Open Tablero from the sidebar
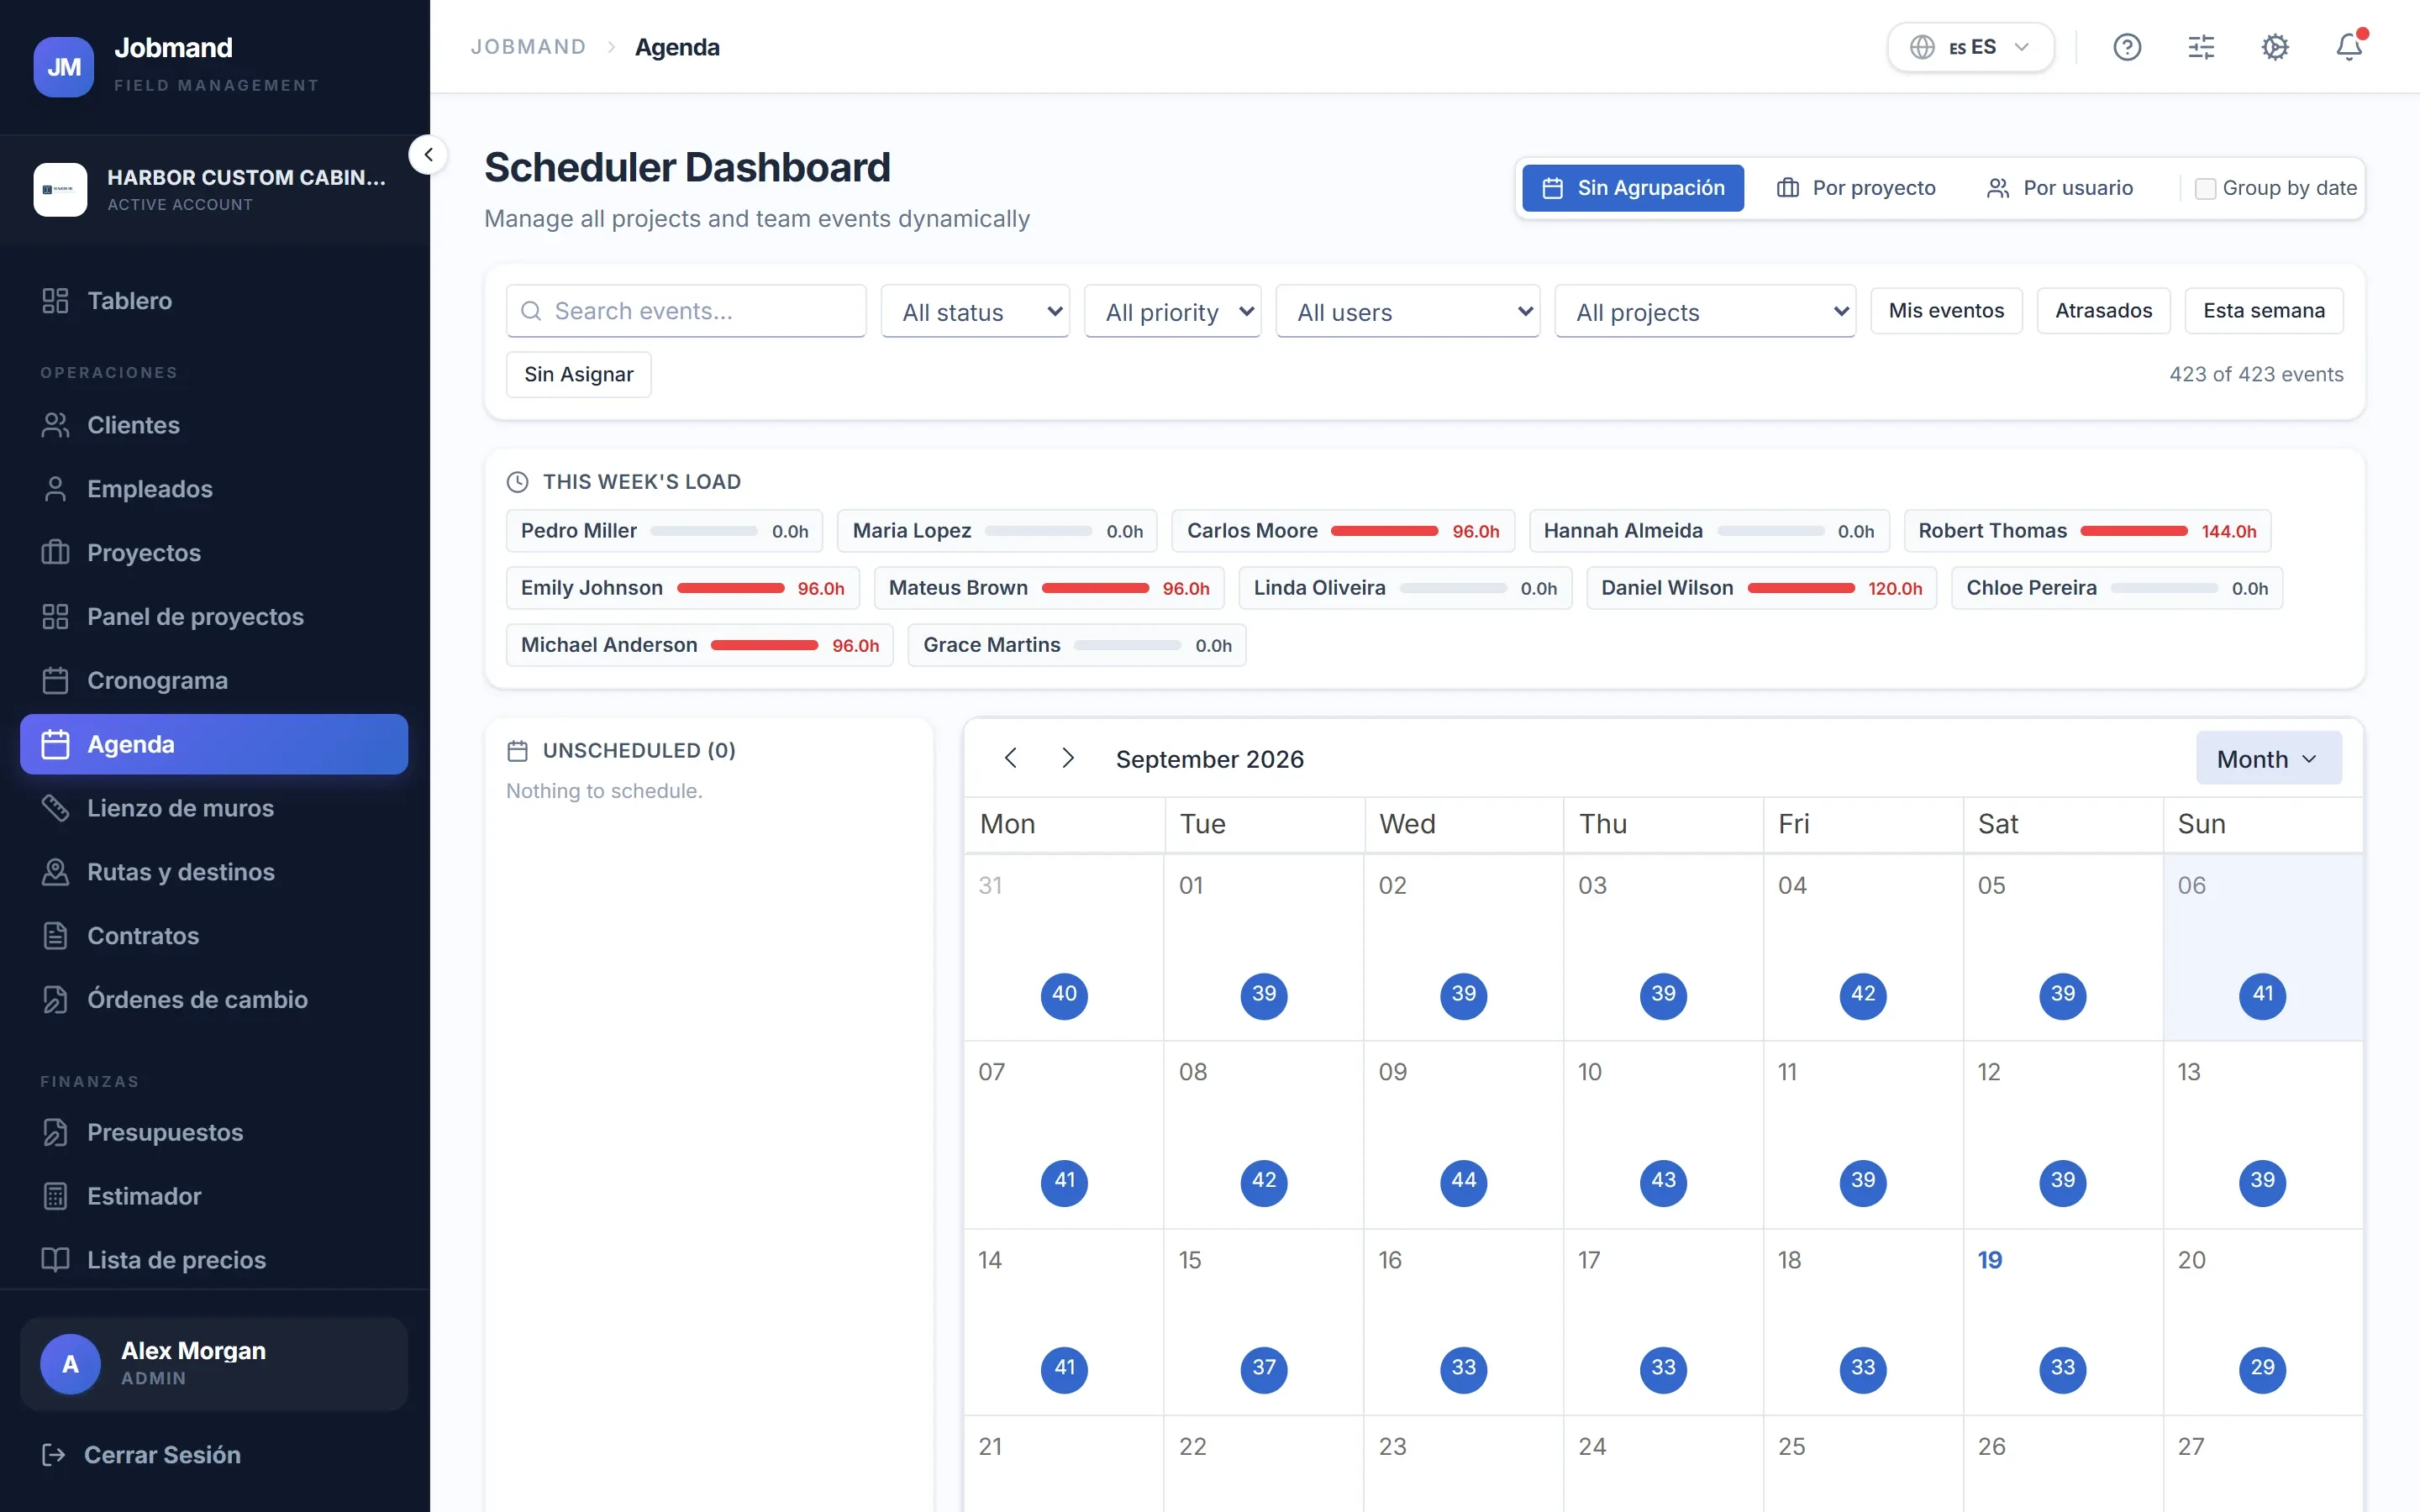Image resolution: width=2420 pixels, height=1512 pixels. pos(214,301)
